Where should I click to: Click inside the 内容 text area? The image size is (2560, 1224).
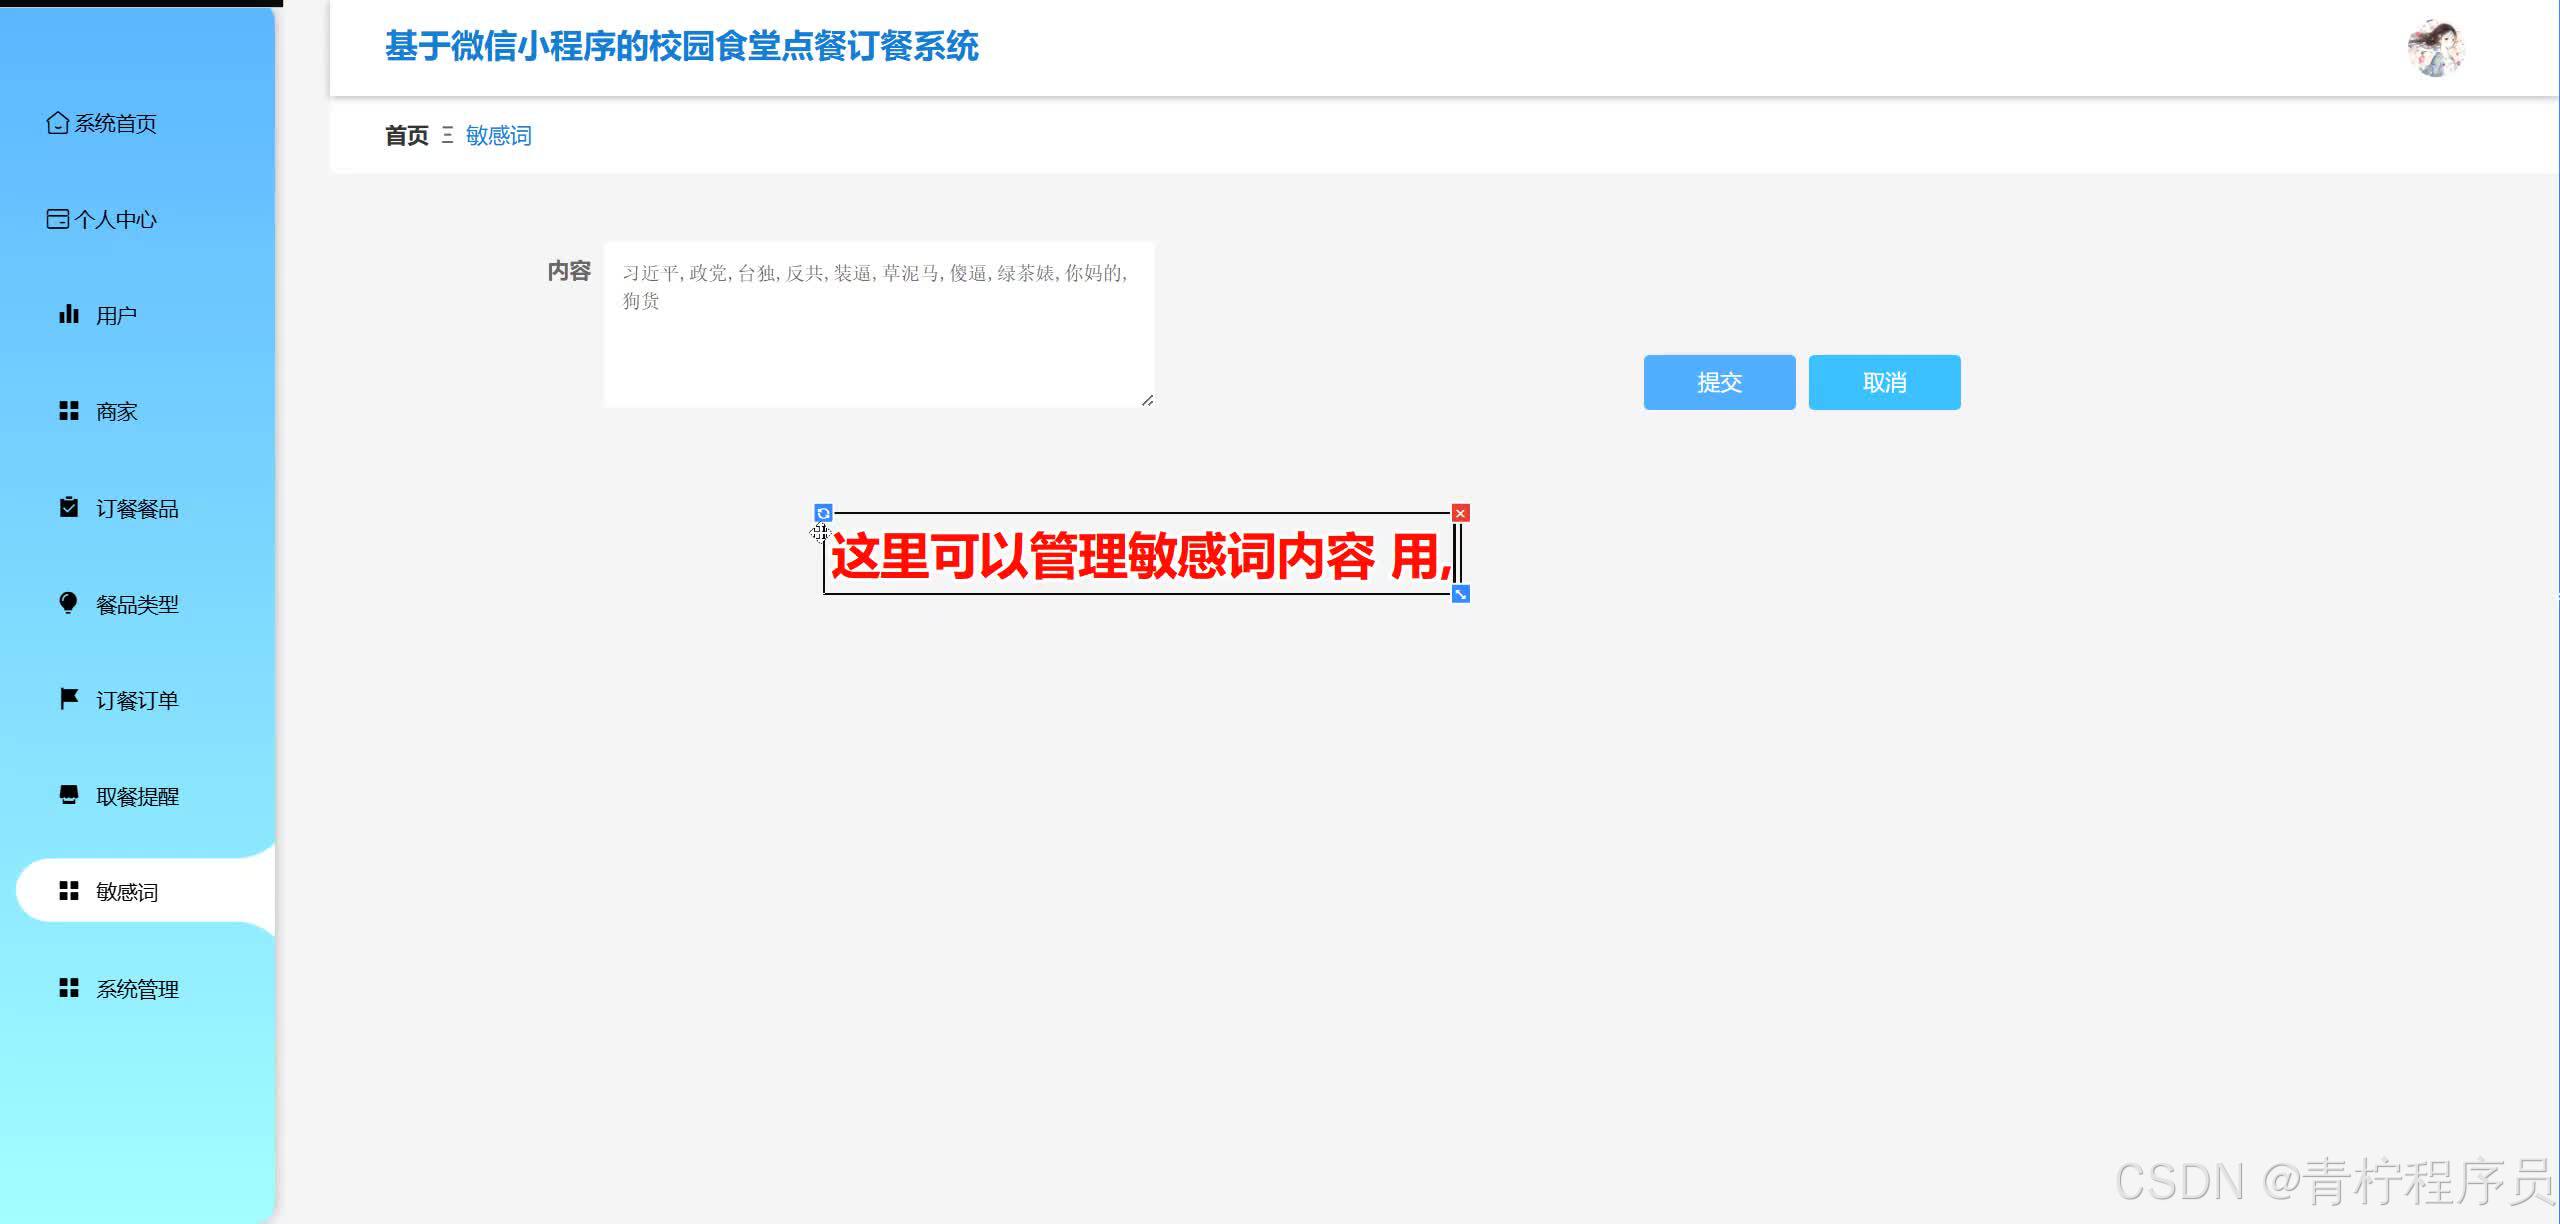point(878,323)
